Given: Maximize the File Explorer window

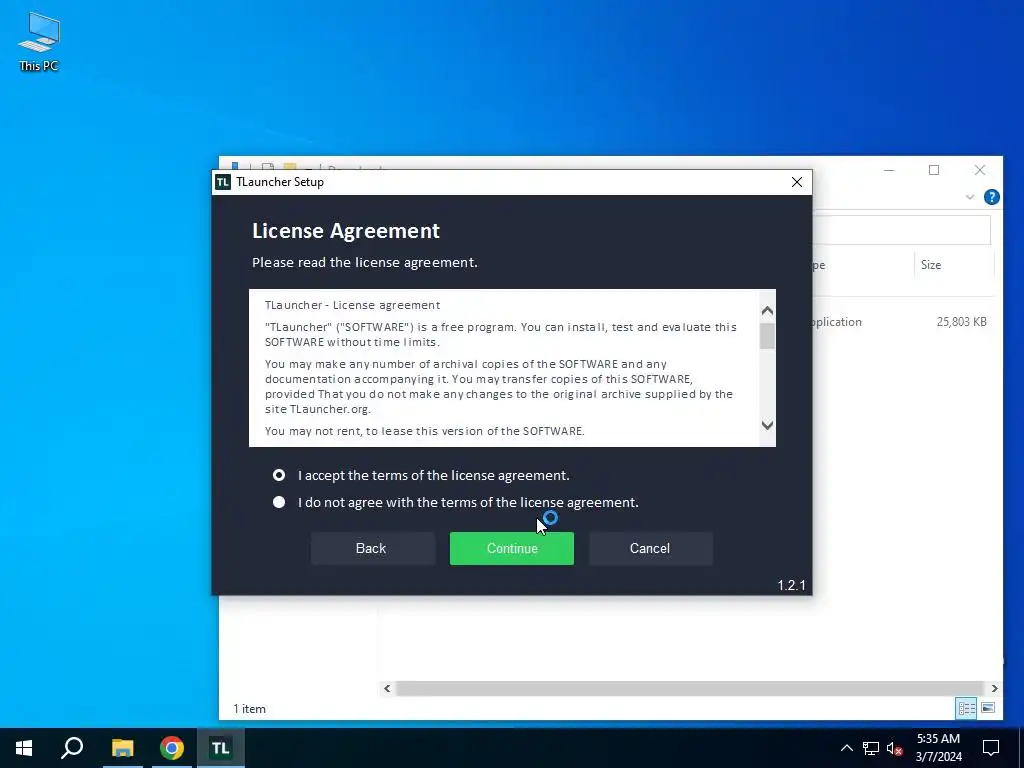Looking at the screenshot, I should tap(934, 170).
